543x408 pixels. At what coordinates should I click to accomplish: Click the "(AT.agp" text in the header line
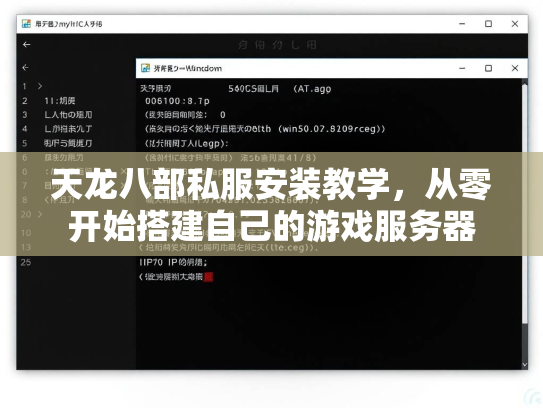pos(312,89)
